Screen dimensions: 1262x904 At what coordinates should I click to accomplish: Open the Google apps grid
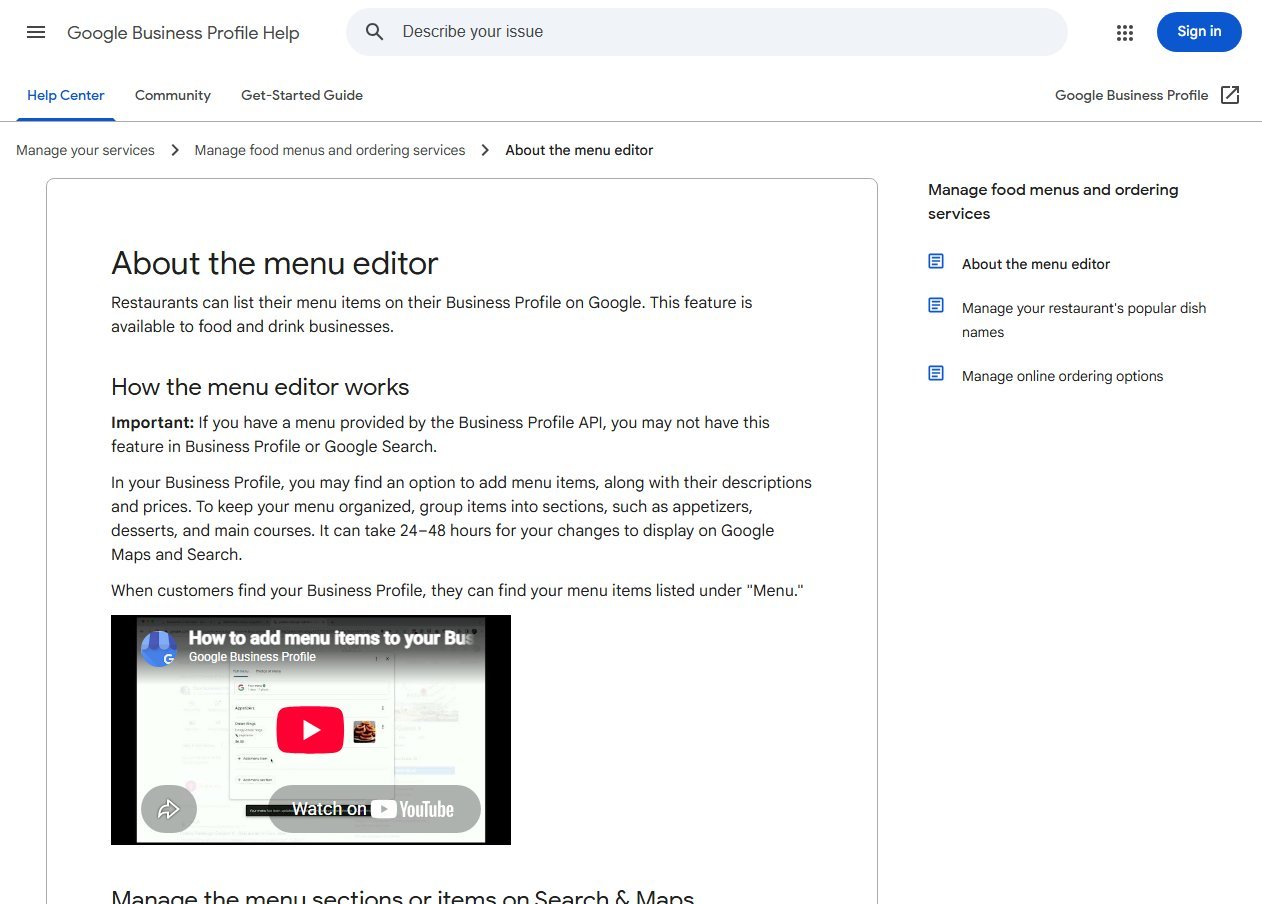(1125, 32)
